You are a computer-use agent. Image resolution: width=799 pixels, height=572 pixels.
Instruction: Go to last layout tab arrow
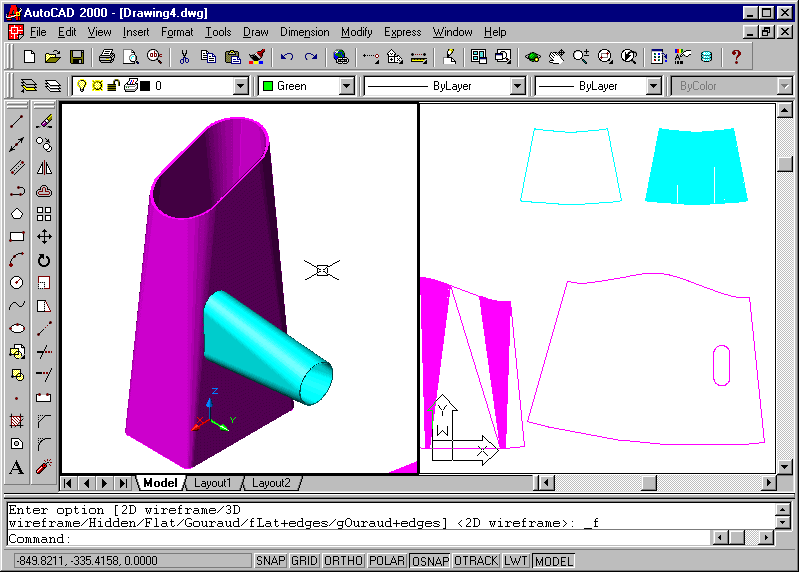coord(123,483)
